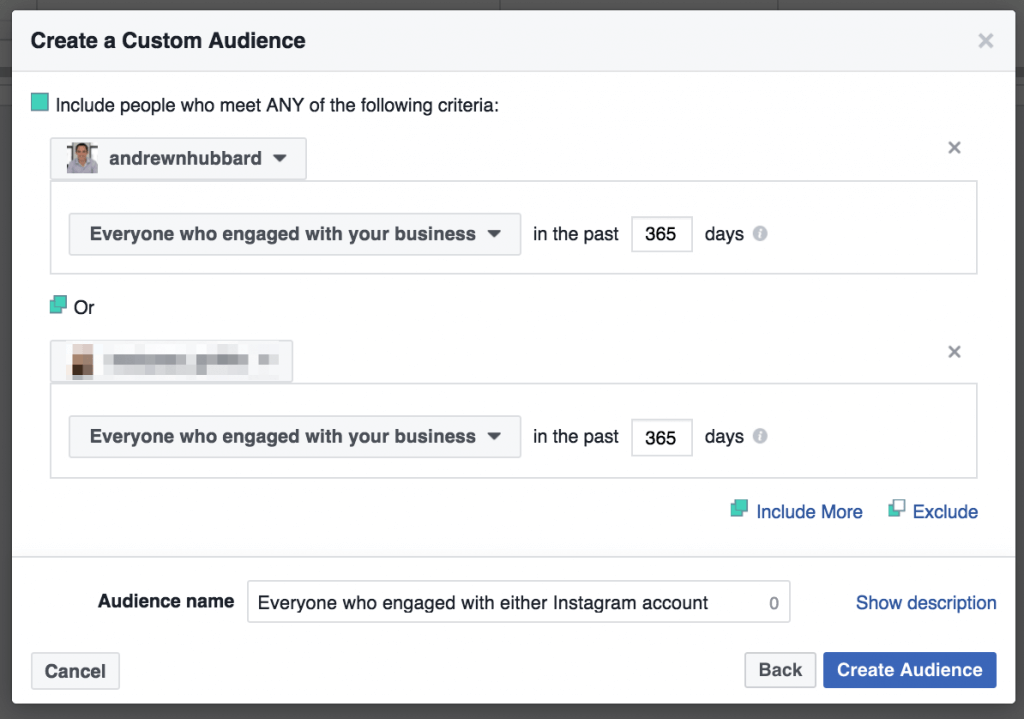Click the Audience name text field
1024x719 pixels.
505,602
